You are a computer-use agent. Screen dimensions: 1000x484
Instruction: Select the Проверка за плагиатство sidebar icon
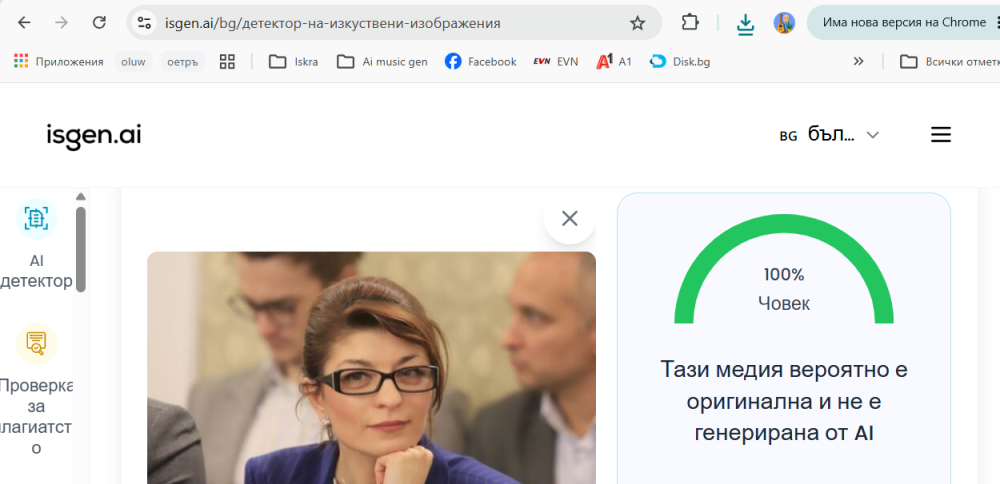click(x=36, y=343)
